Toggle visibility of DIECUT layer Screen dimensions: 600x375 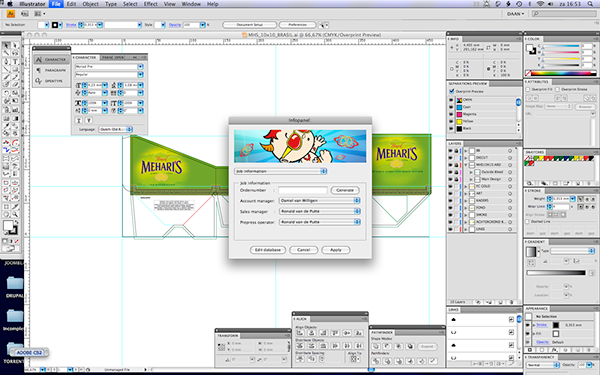click(x=451, y=158)
